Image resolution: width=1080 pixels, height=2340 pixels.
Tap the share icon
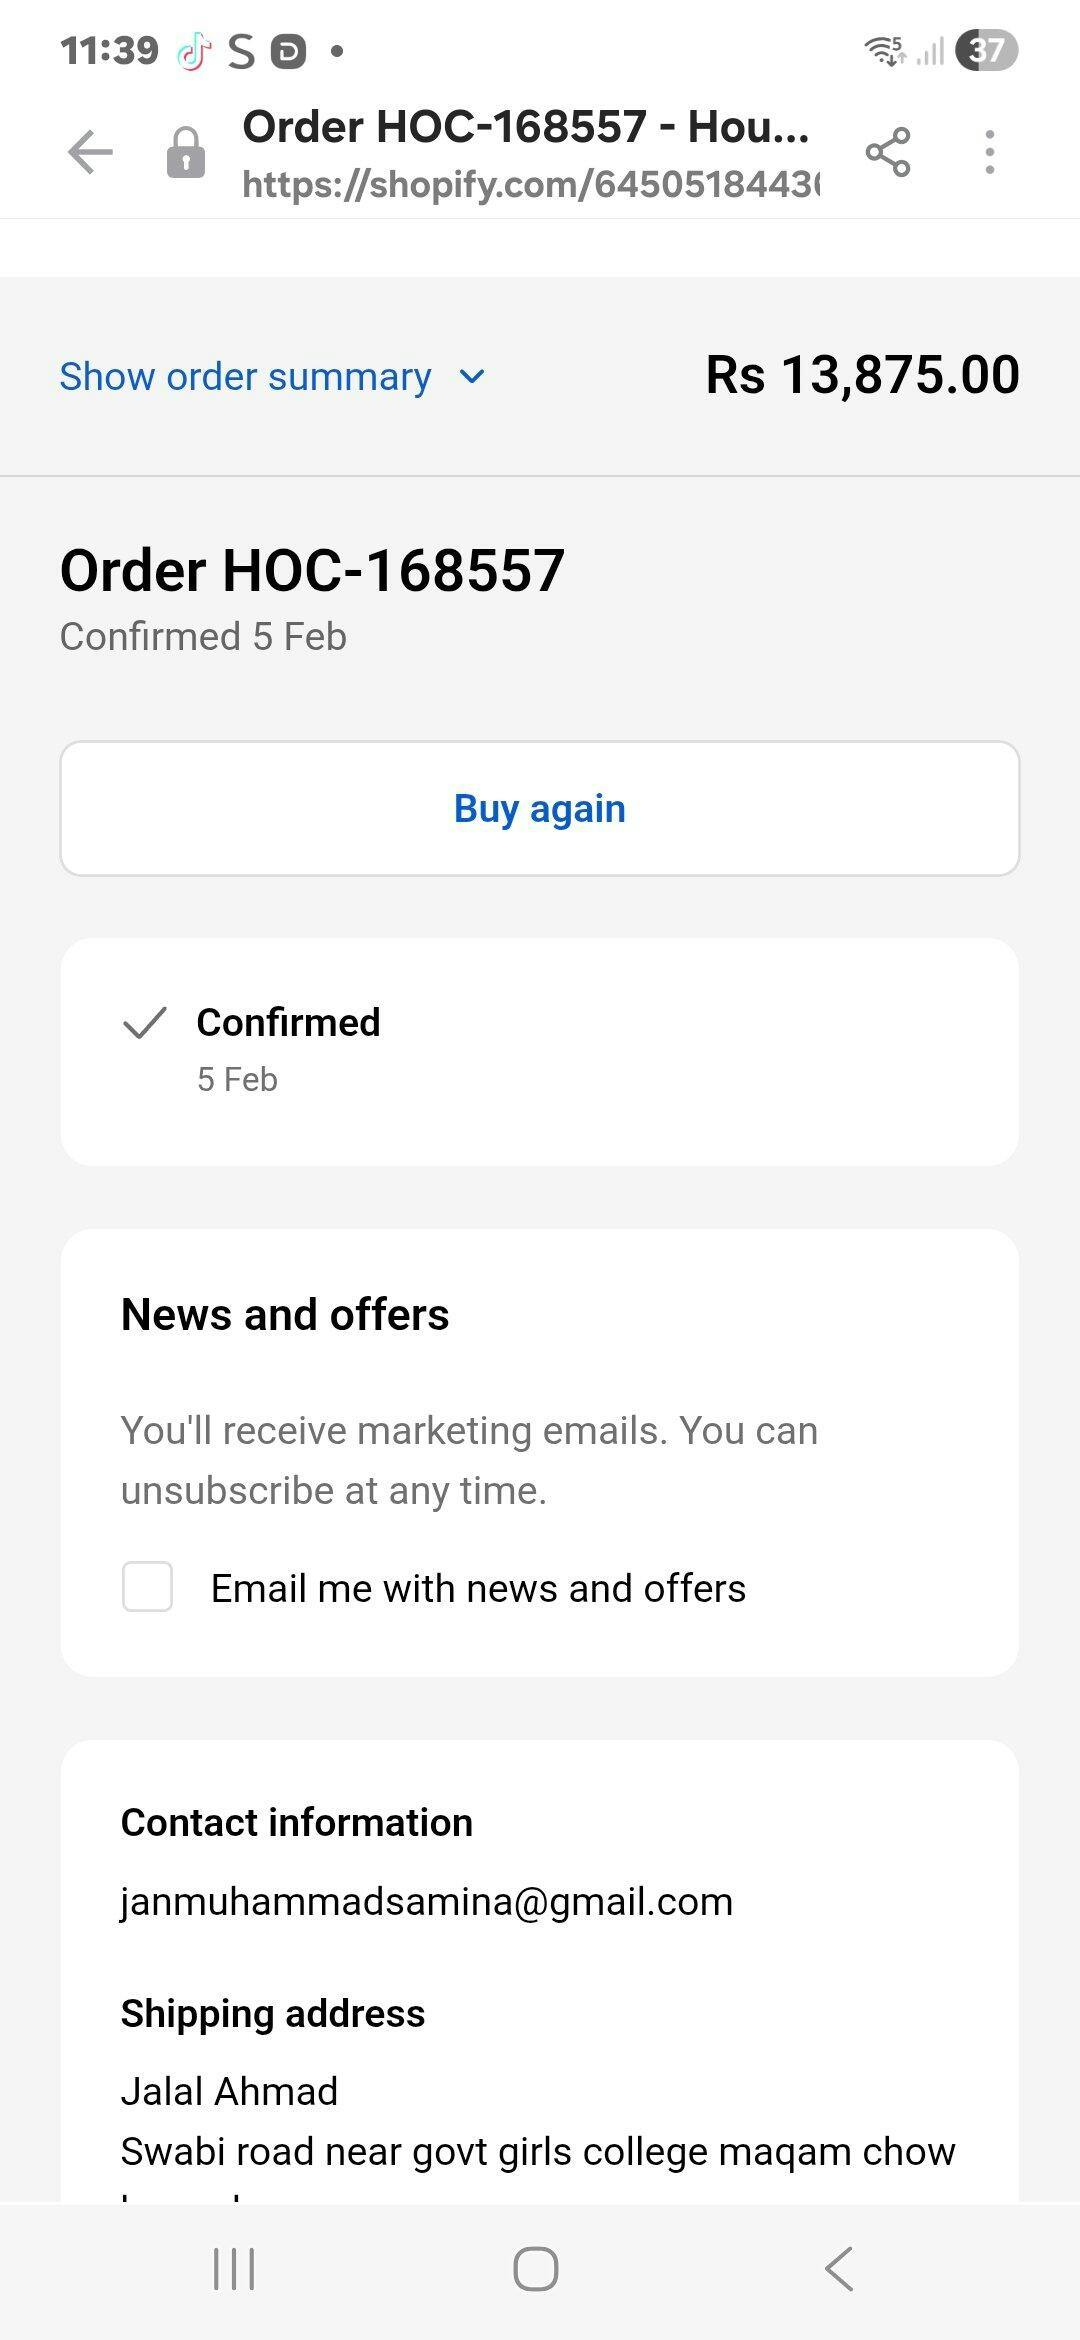click(x=888, y=153)
